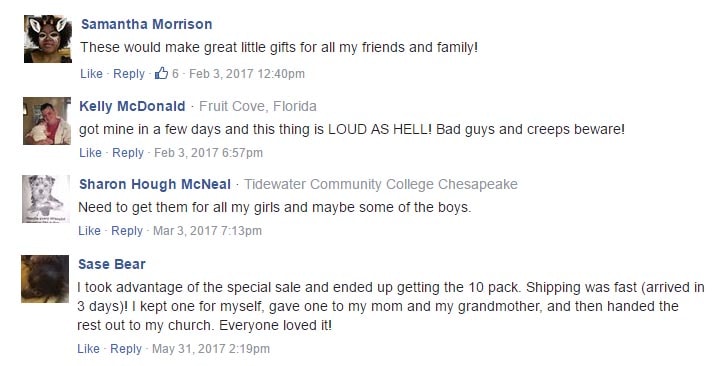Like Kelly McDonald's comment
This screenshot has height=366, width=717.
point(91,152)
